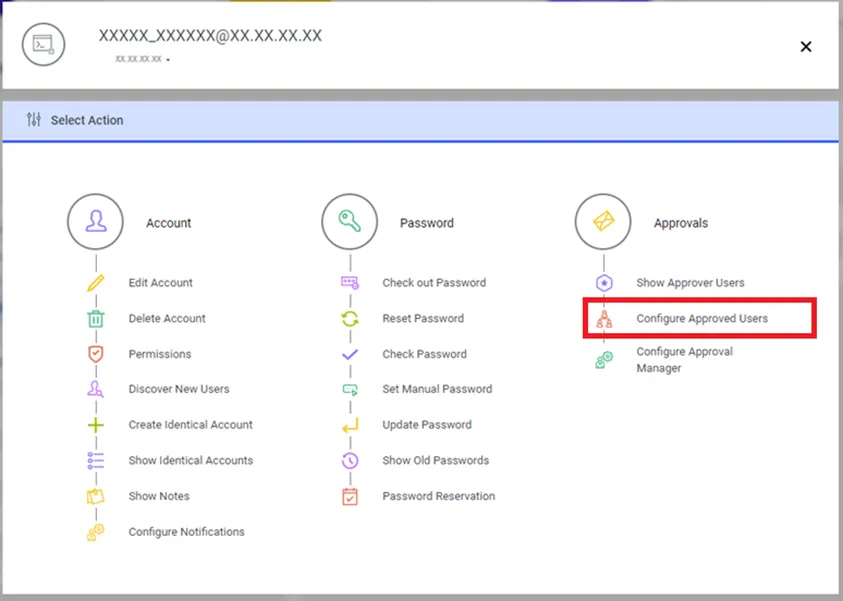
Task: Choose Create Identical Account
Action: (190, 425)
